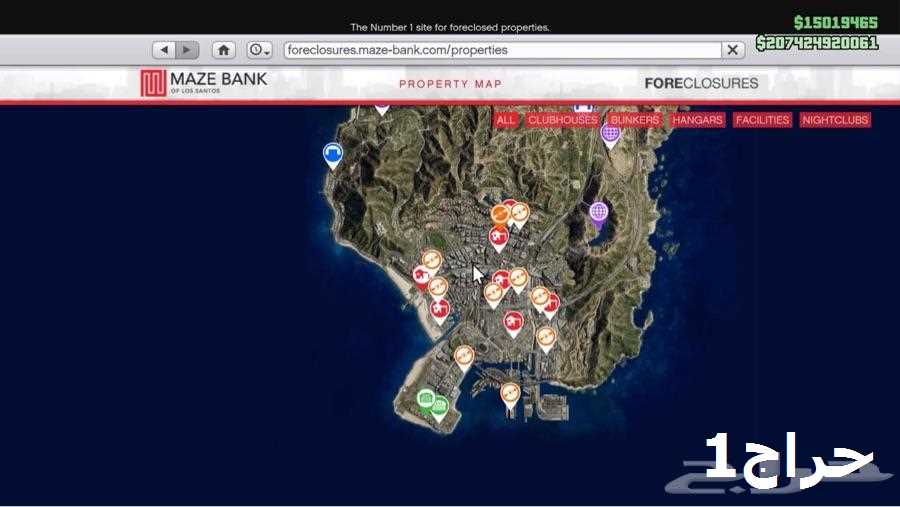
Task: Select the purple globe pin at the lake
Action: 599,214
